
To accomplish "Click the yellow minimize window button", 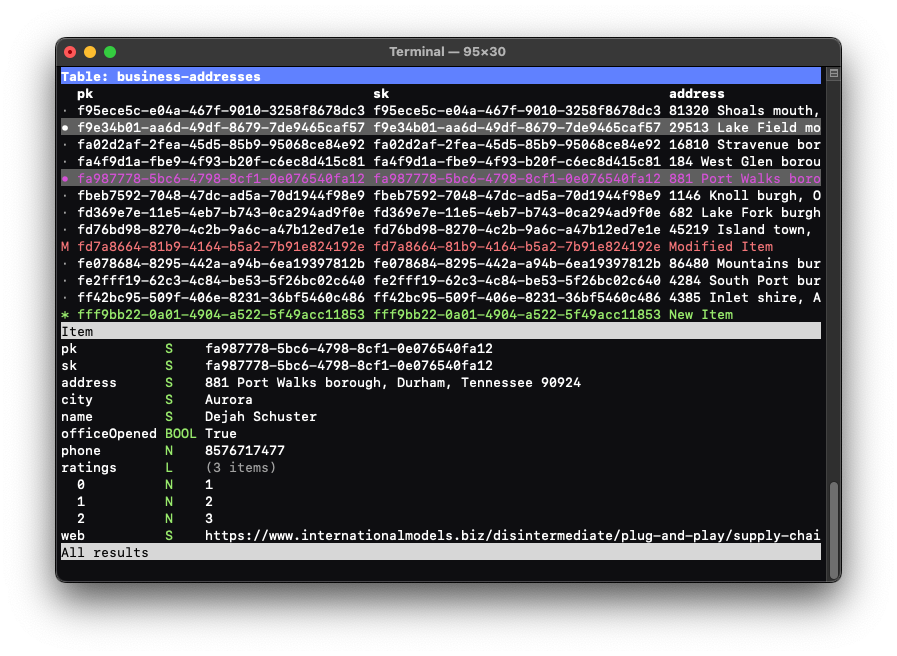I will 90,52.
